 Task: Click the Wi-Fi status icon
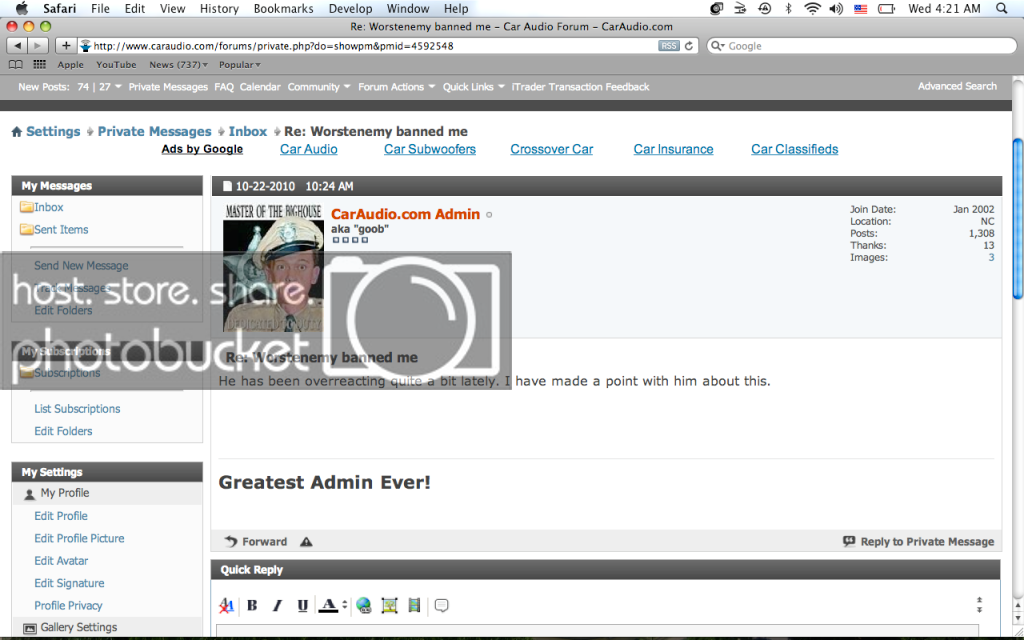[x=812, y=8]
